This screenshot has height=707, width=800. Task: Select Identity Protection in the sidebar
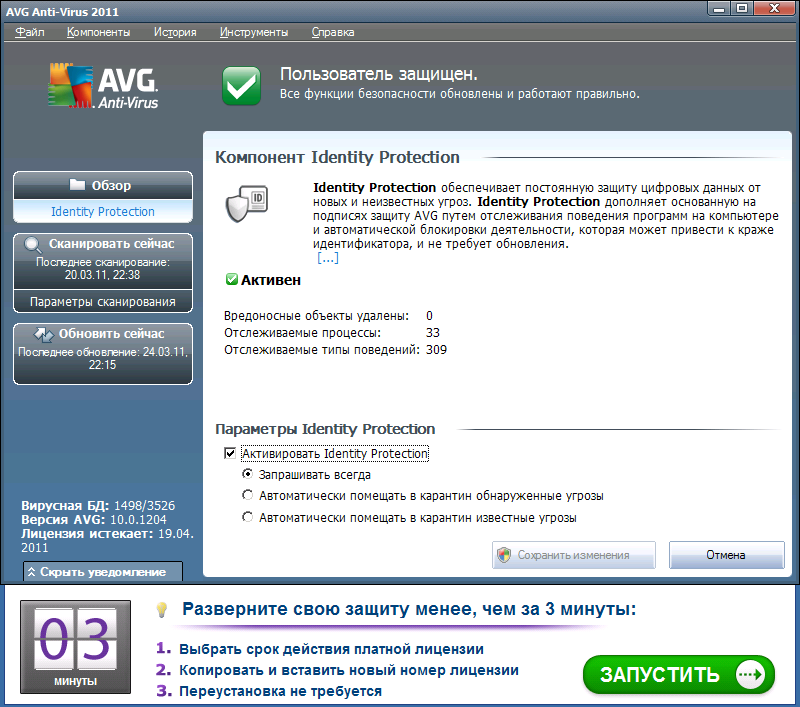pos(103,211)
